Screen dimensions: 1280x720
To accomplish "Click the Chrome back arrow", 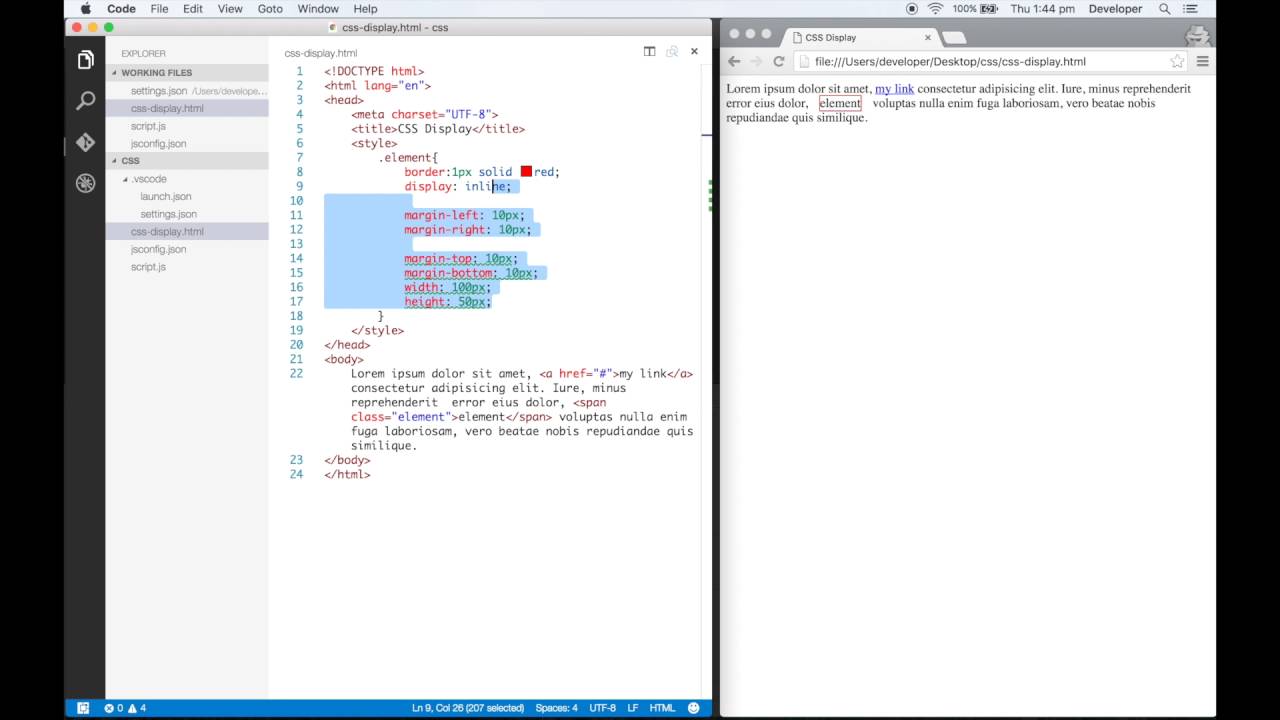I will pyautogui.click(x=734, y=61).
